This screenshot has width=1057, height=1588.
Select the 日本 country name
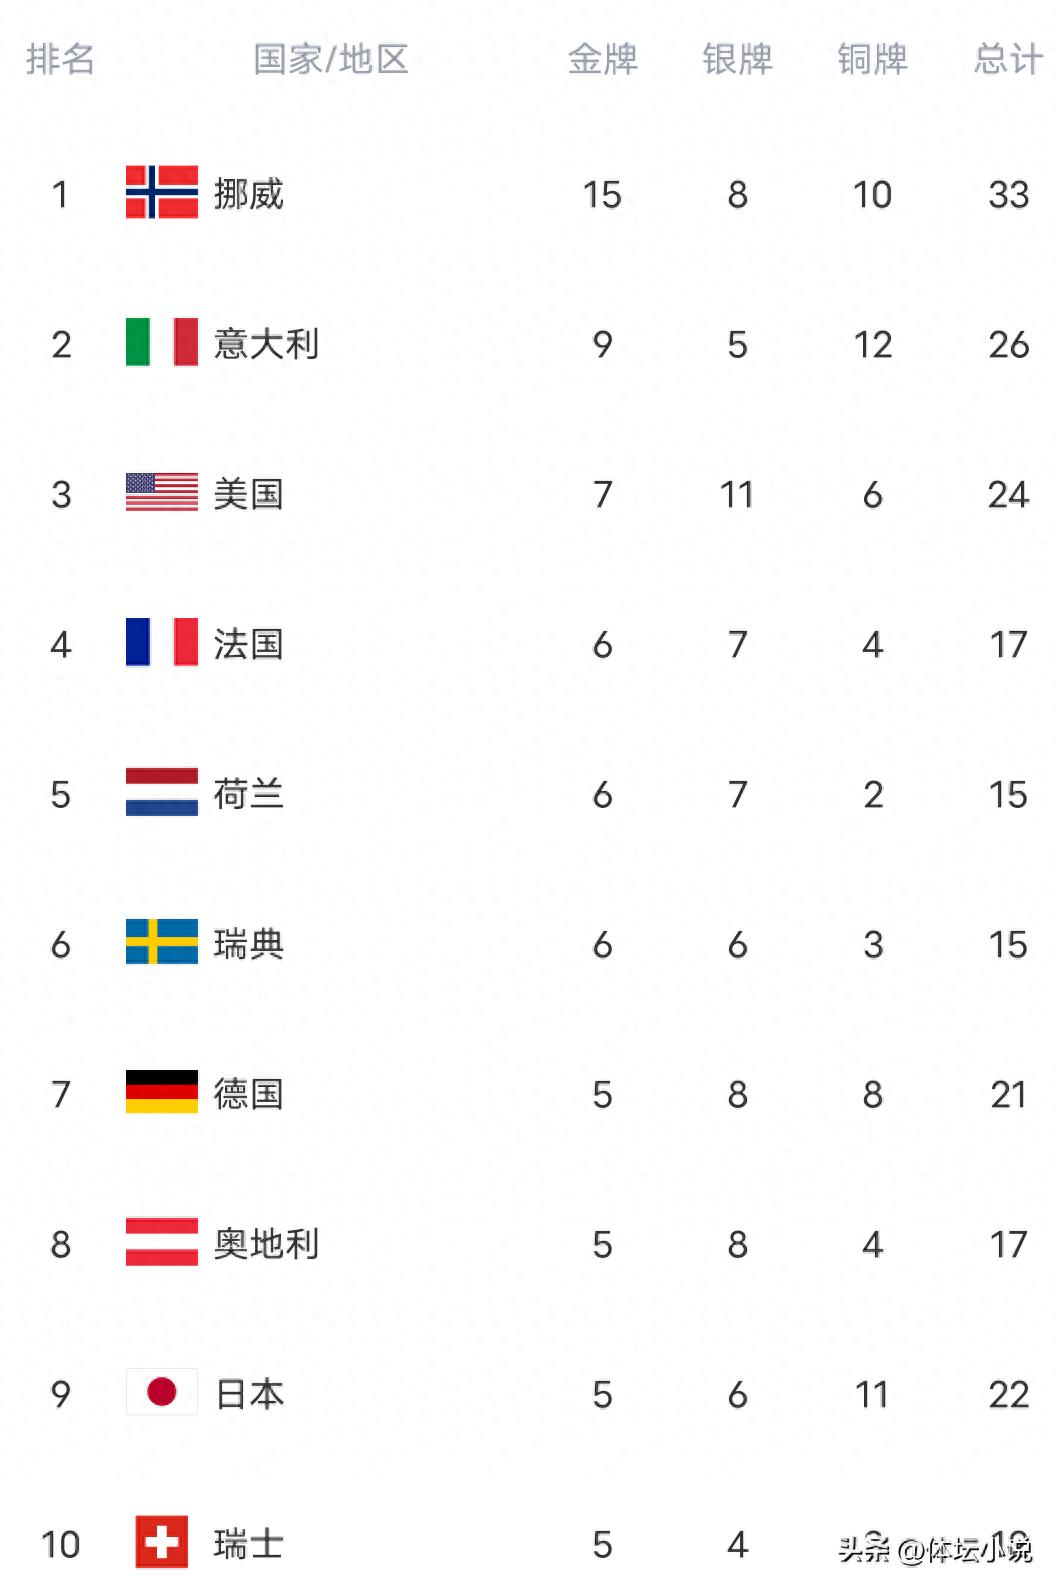click(250, 1394)
